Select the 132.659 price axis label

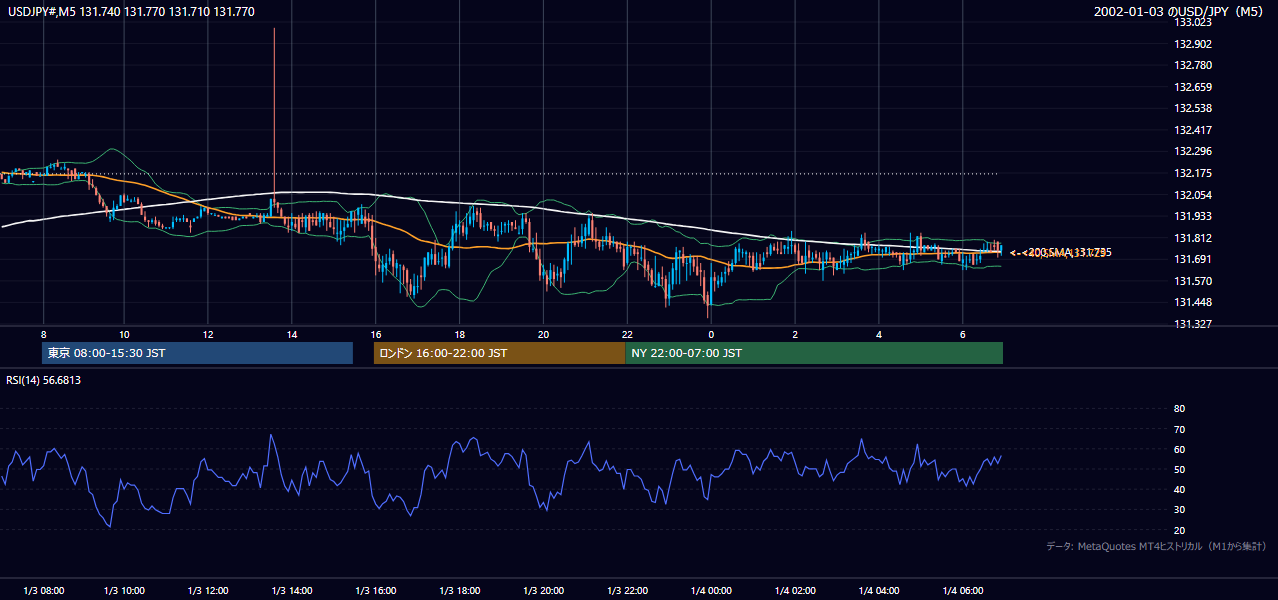coord(1194,87)
